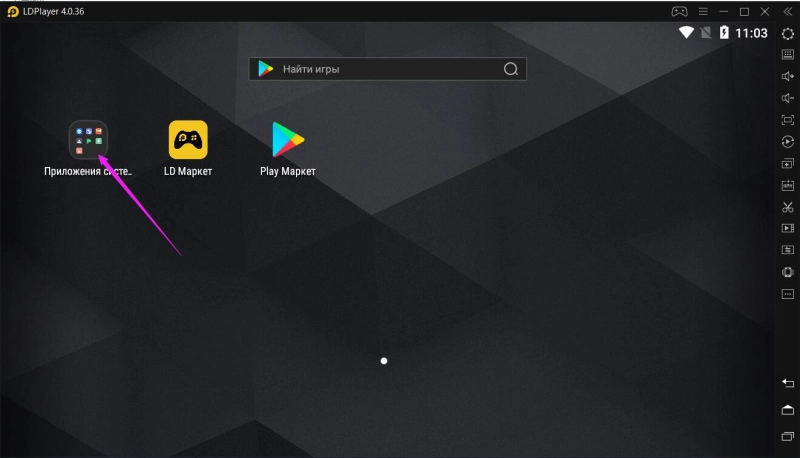This screenshot has height=458, width=800.
Task: Decrease volume using sidebar speaker minus
Action: point(788,98)
